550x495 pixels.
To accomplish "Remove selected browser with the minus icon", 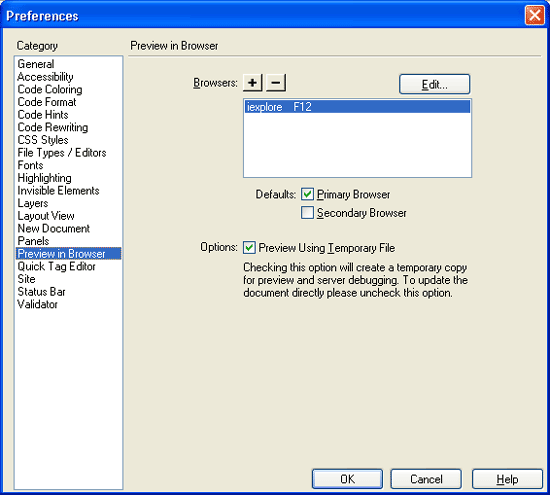I will click(x=276, y=83).
